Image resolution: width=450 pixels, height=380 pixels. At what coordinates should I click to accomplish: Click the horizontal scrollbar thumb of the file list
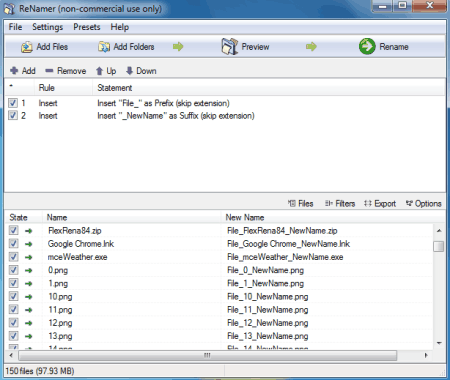[208, 355]
